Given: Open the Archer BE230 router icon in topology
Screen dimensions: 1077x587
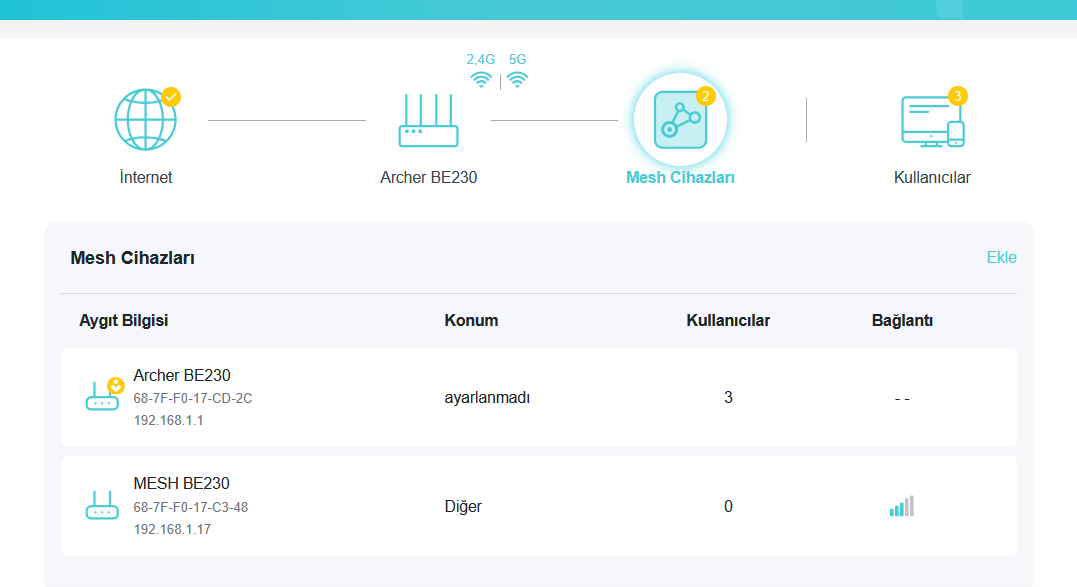Looking at the screenshot, I should [x=429, y=120].
